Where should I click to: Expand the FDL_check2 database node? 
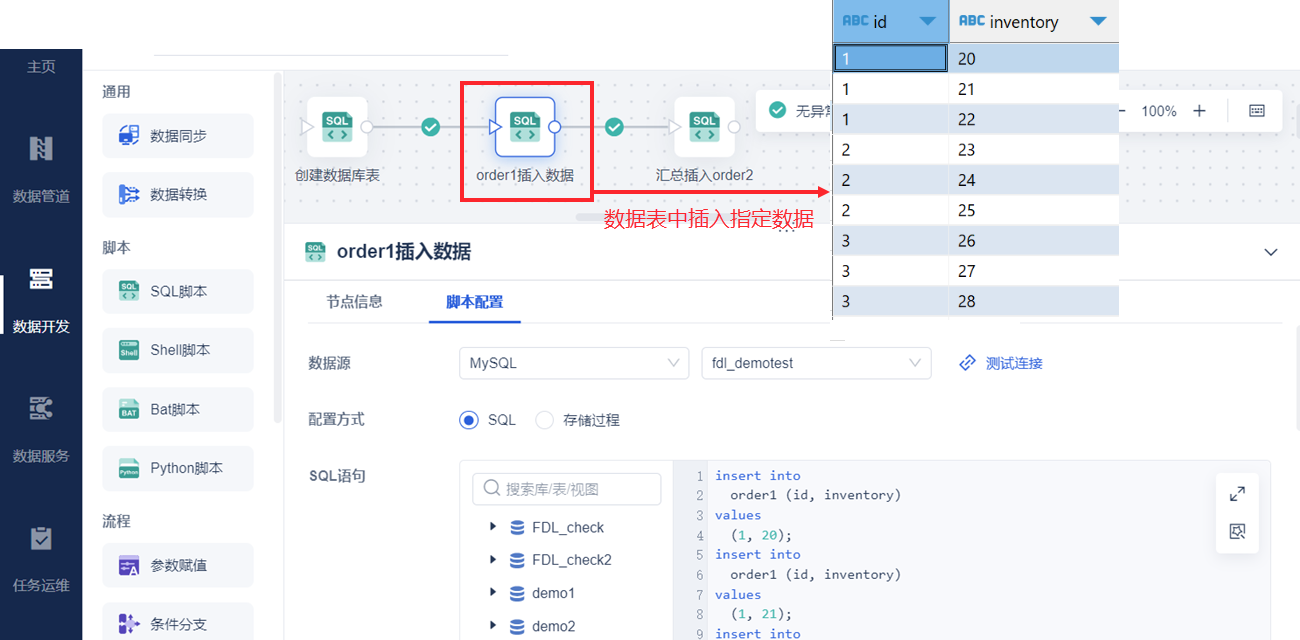(x=493, y=560)
